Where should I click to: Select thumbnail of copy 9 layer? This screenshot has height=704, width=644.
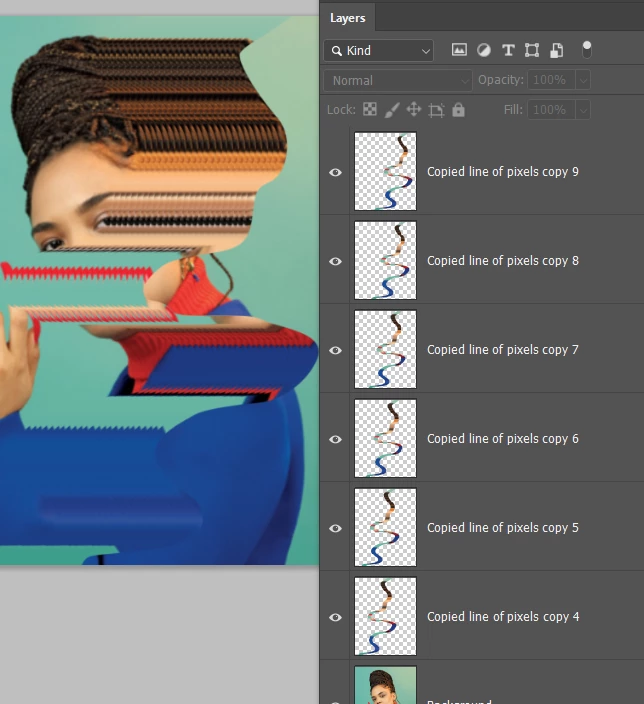coord(385,171)
